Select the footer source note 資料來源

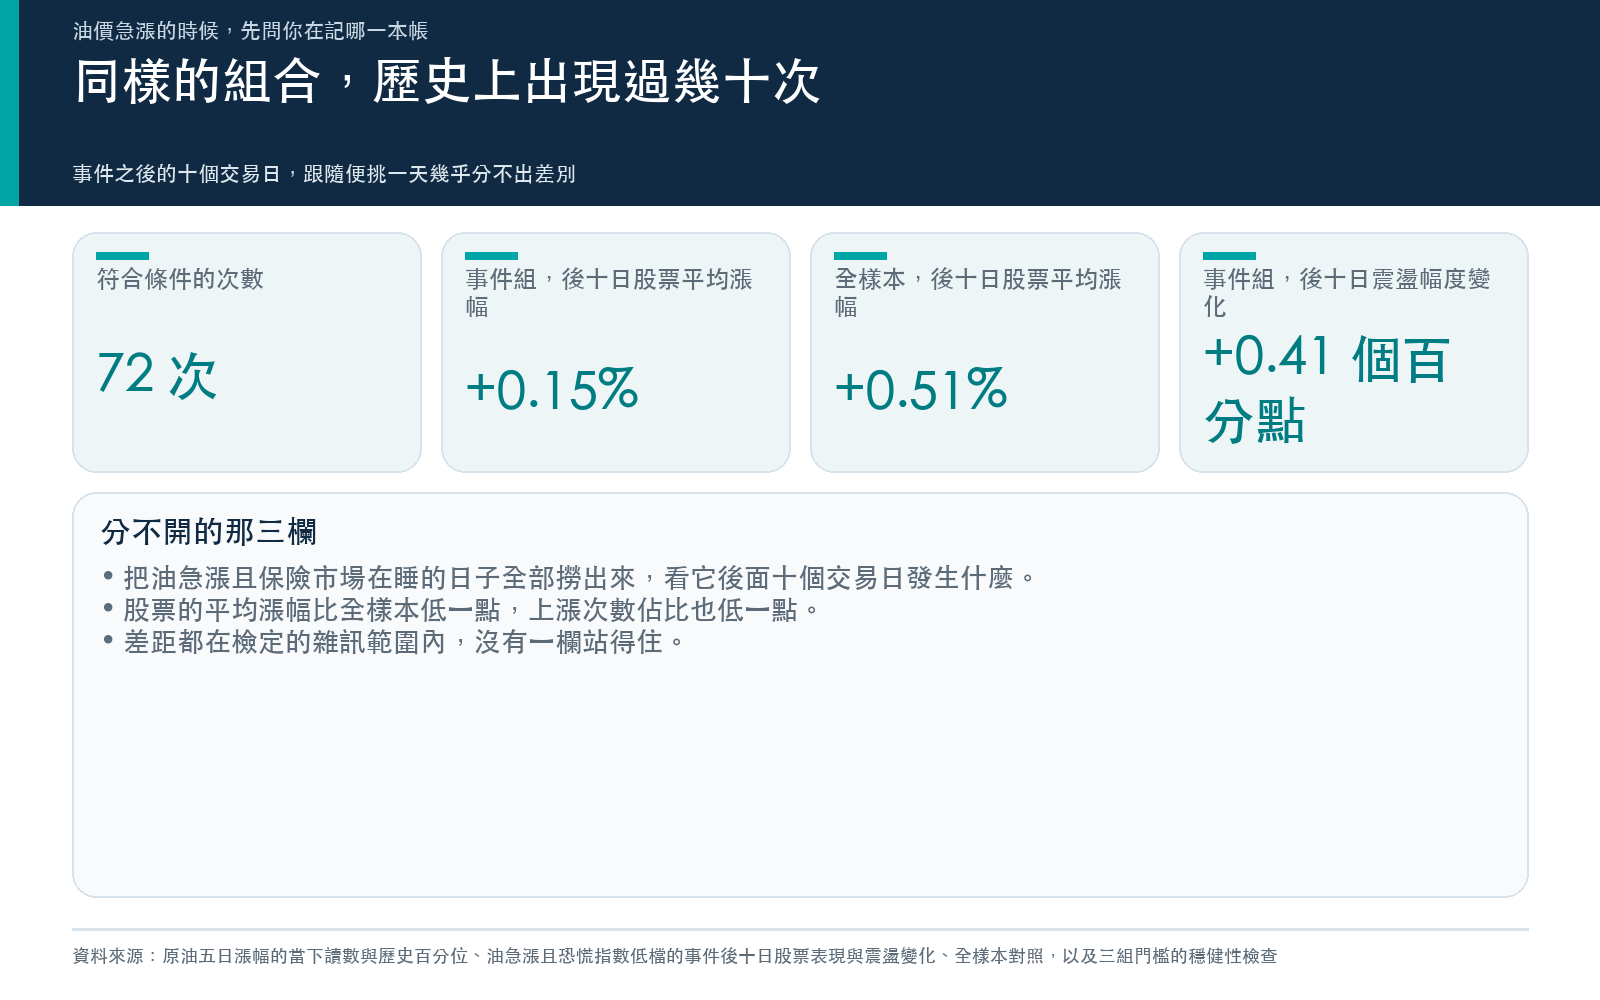(x=675, y=956)
